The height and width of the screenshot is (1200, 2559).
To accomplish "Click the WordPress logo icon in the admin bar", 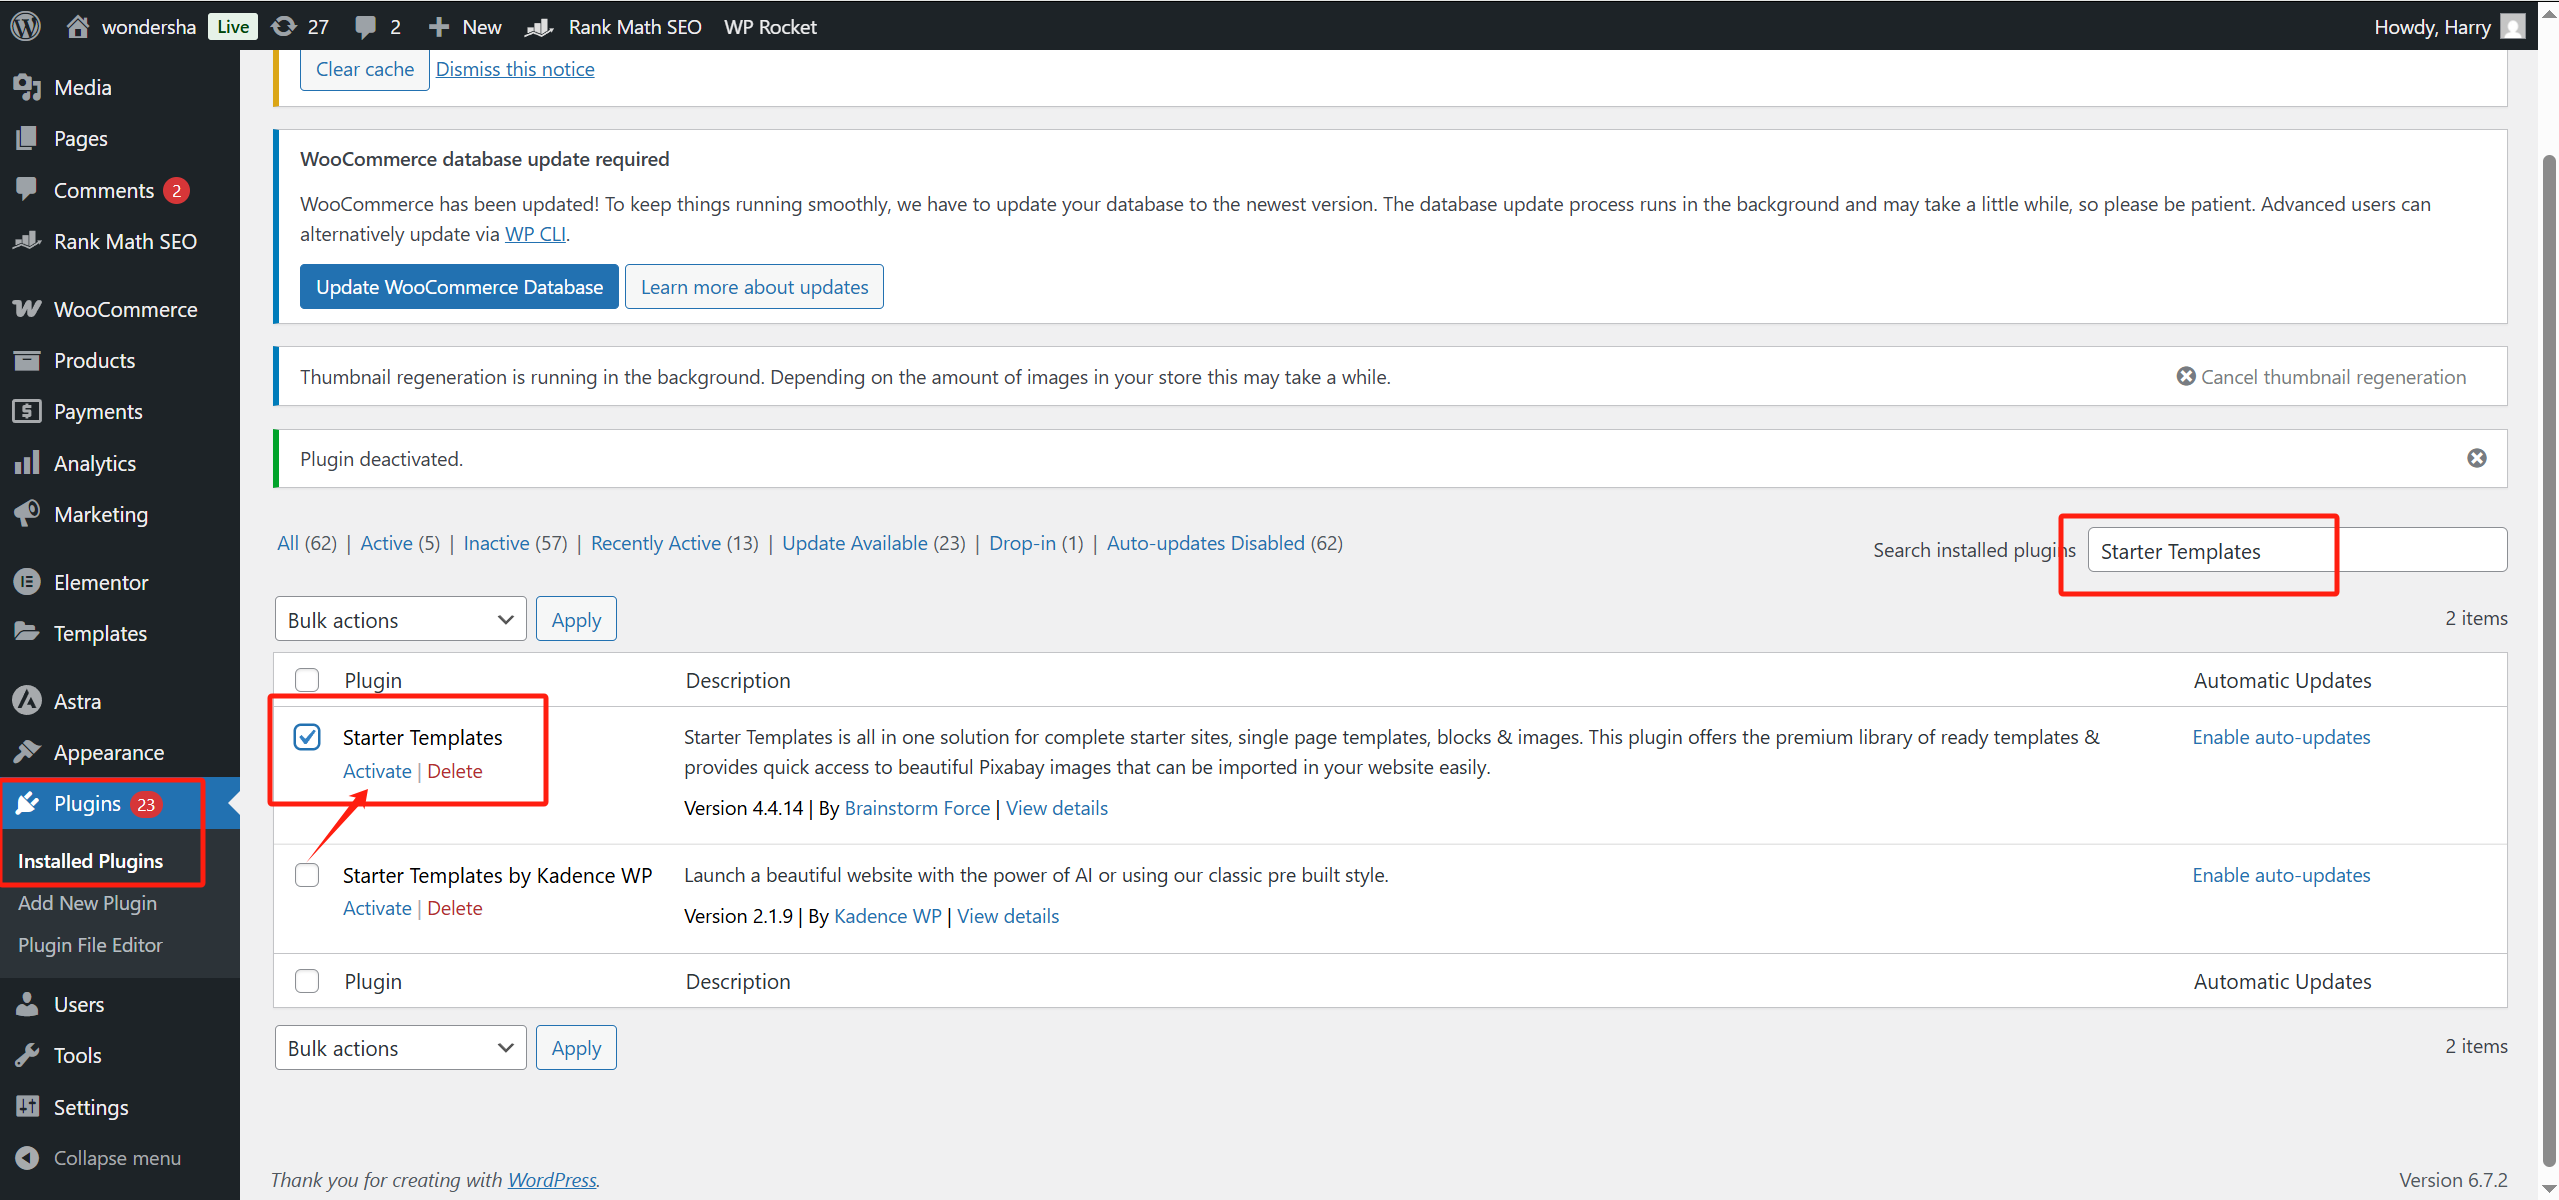I will tap(25, 26).
